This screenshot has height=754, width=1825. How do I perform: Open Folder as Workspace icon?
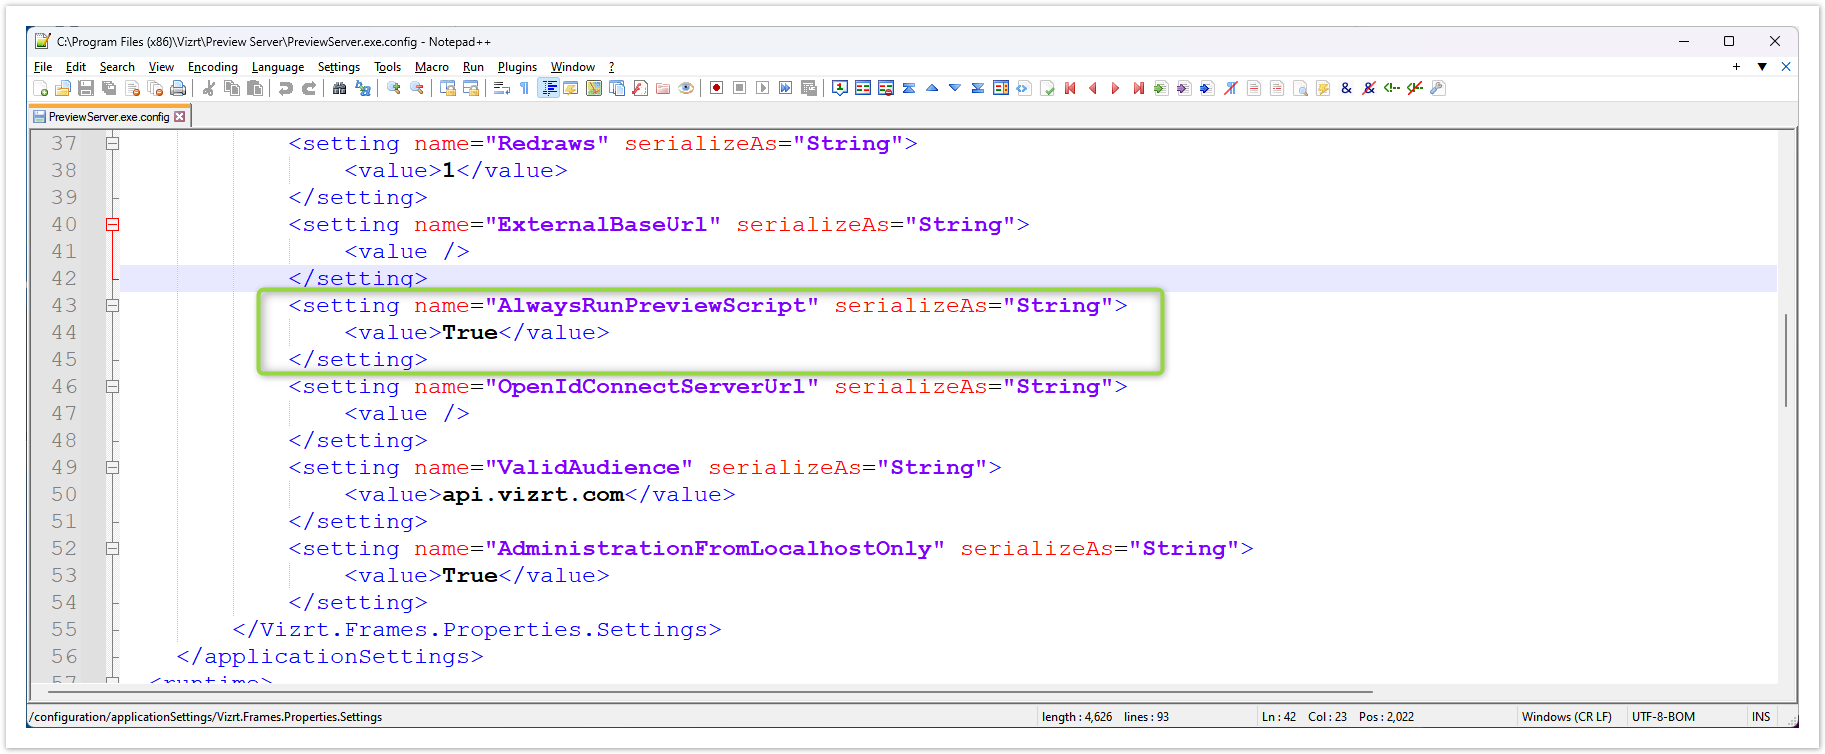663,89
